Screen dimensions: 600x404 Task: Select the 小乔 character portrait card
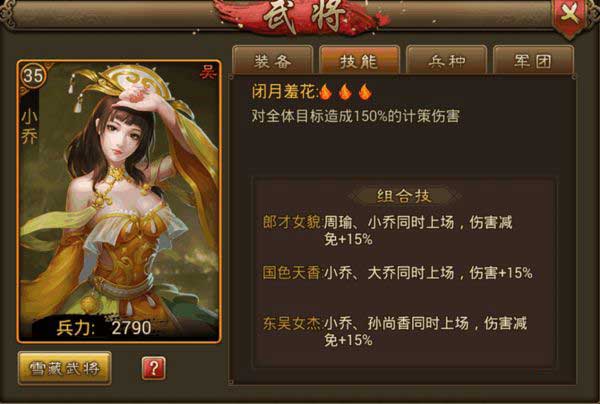119,201
